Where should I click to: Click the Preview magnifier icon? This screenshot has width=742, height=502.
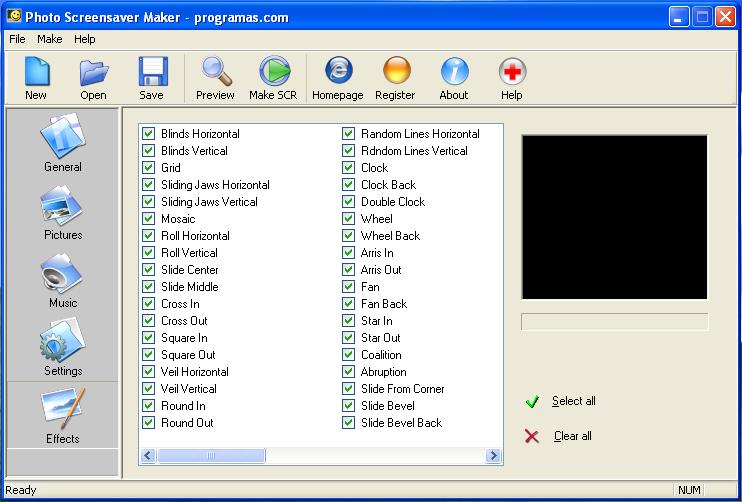click(x=216, y=71)
